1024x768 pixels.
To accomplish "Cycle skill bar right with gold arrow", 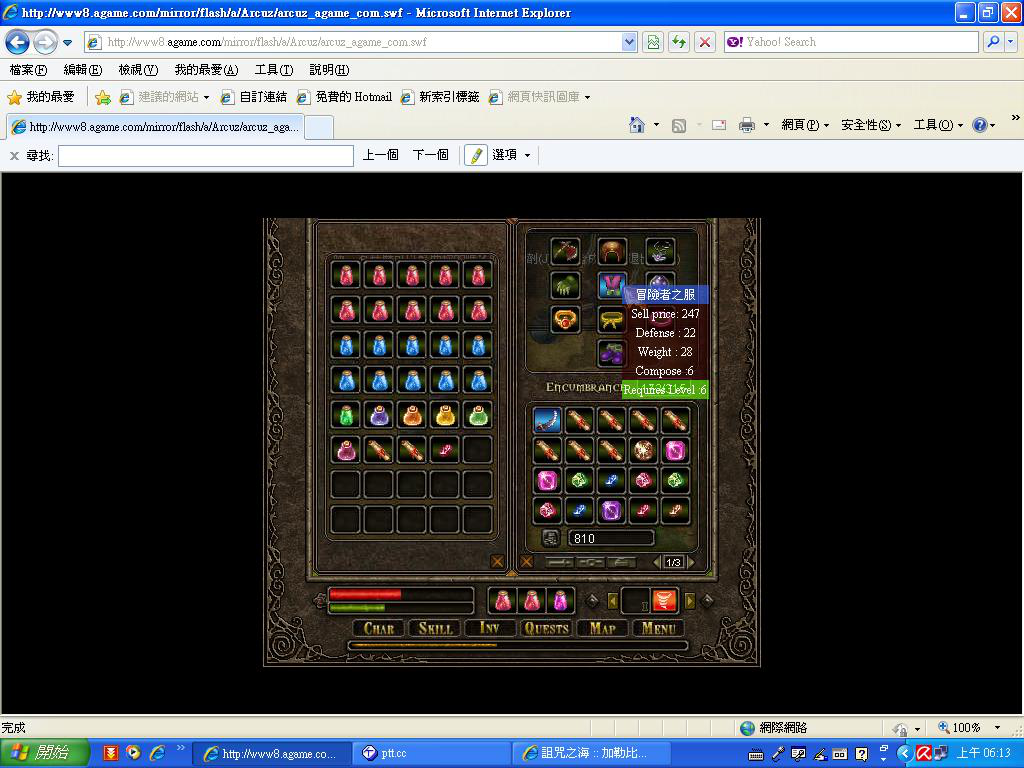I will click(x=690, y=600).
